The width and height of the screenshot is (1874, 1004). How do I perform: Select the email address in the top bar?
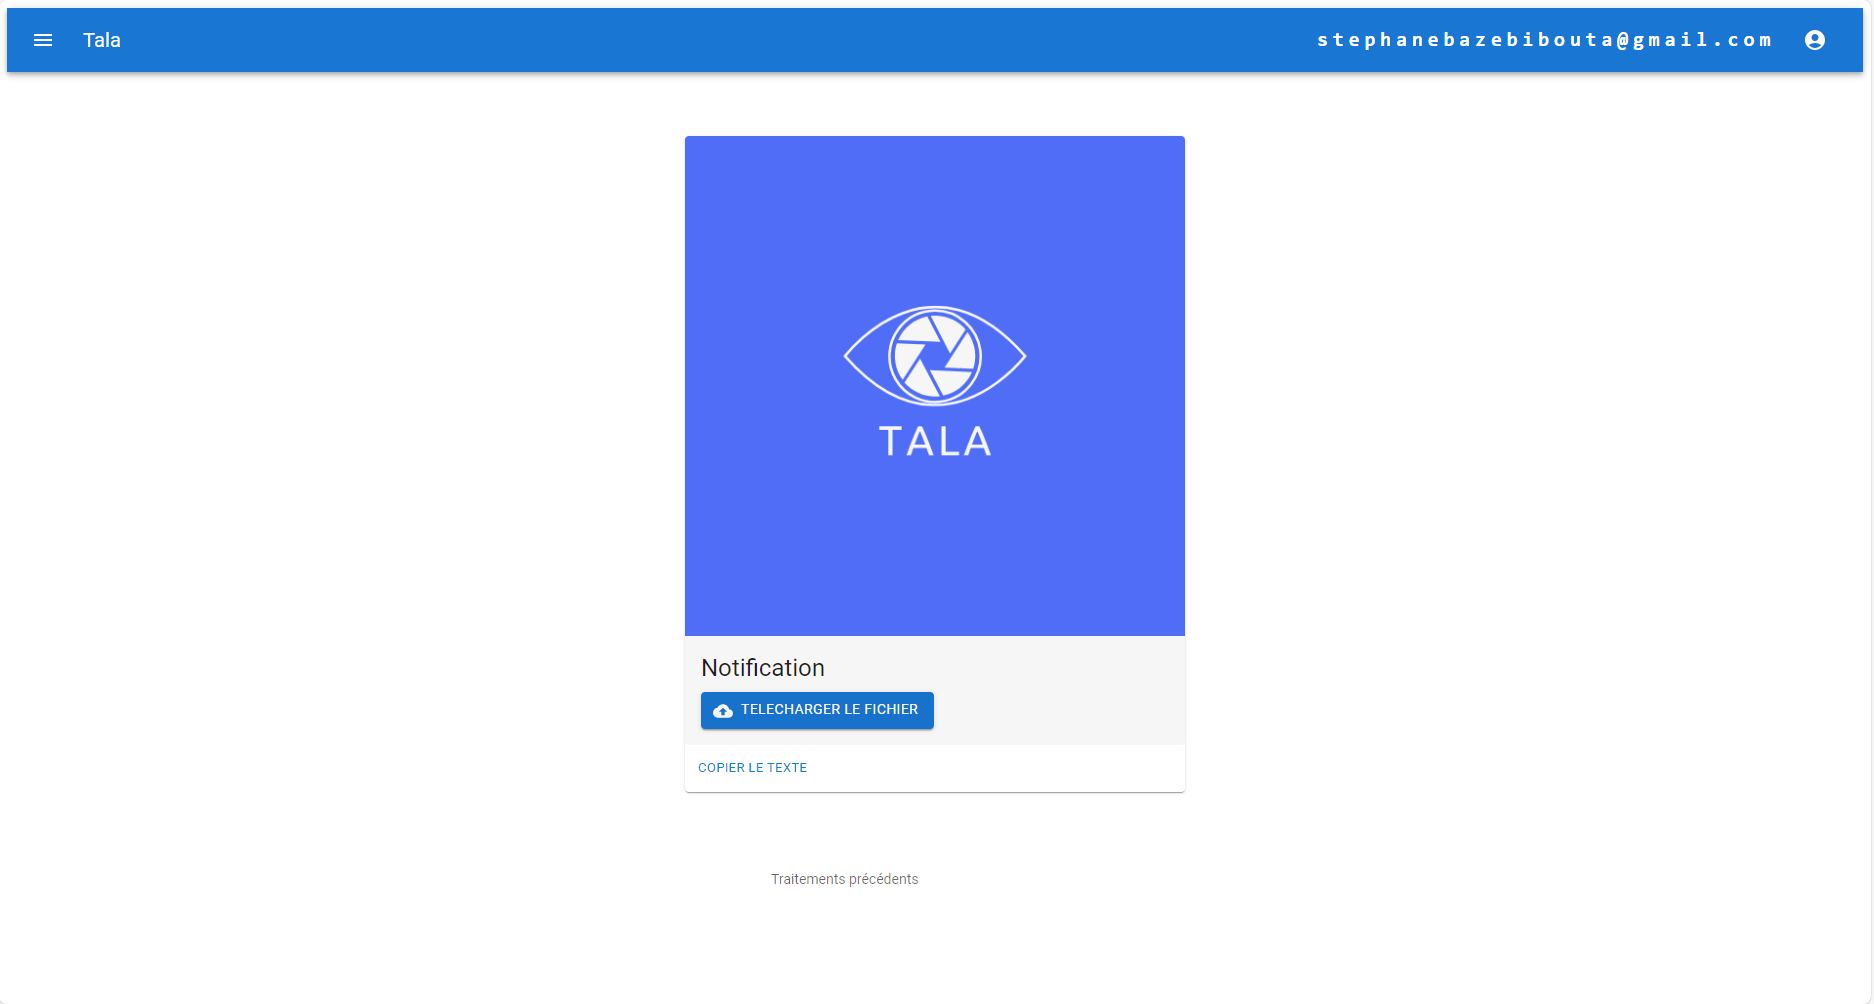pos(1544,40)
